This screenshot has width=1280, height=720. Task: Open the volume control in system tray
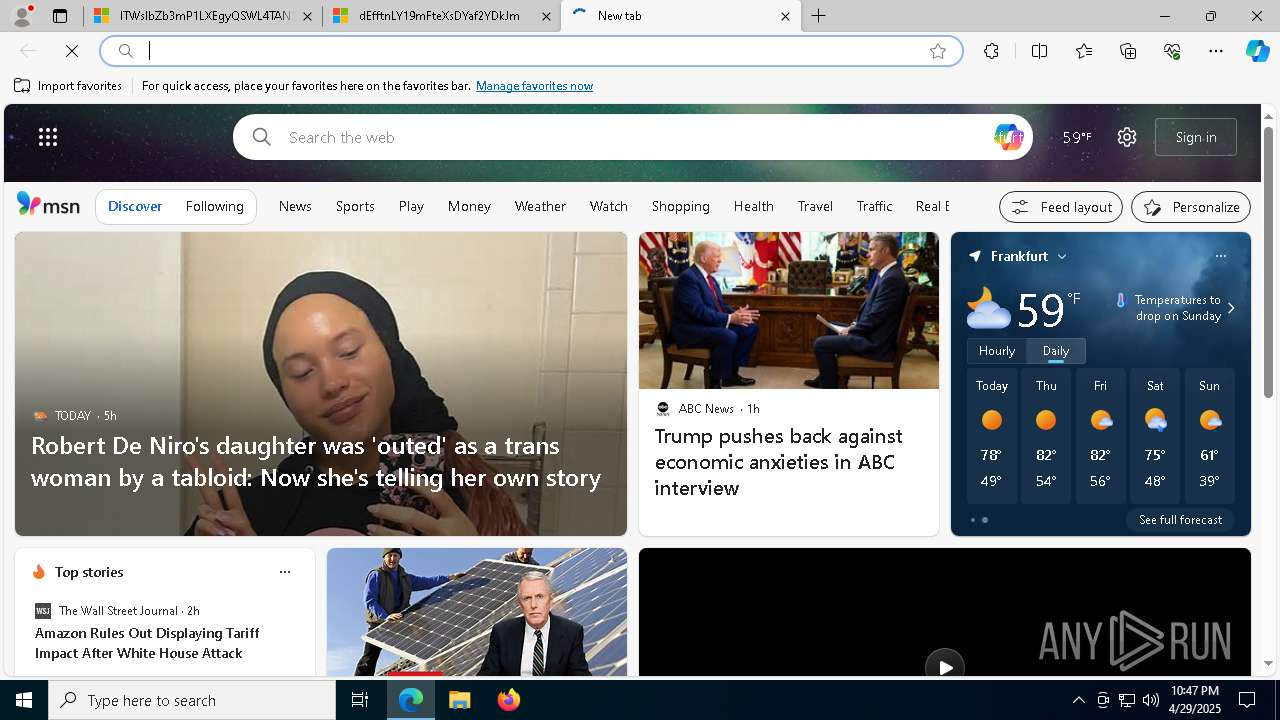coord(1151,700)
